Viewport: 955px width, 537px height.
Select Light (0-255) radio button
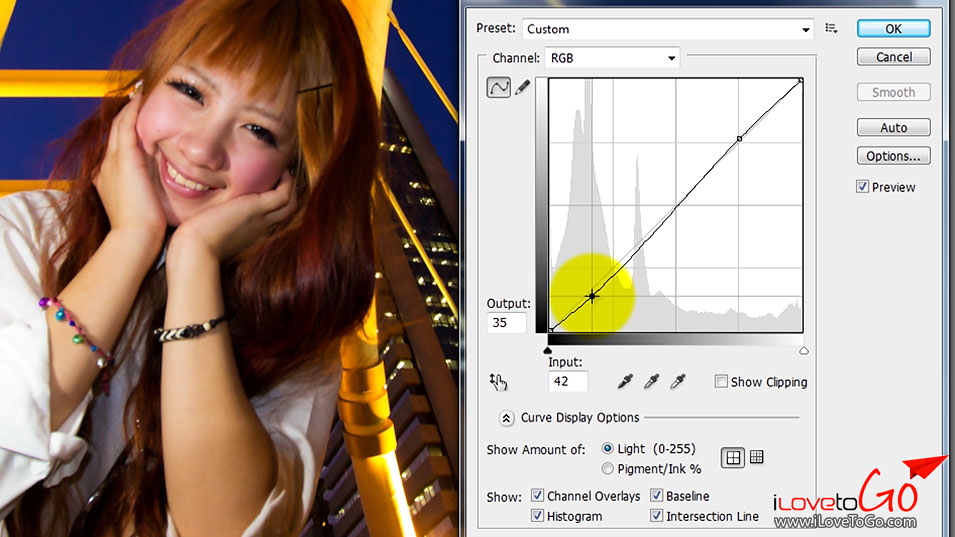[x=607, y=448]
